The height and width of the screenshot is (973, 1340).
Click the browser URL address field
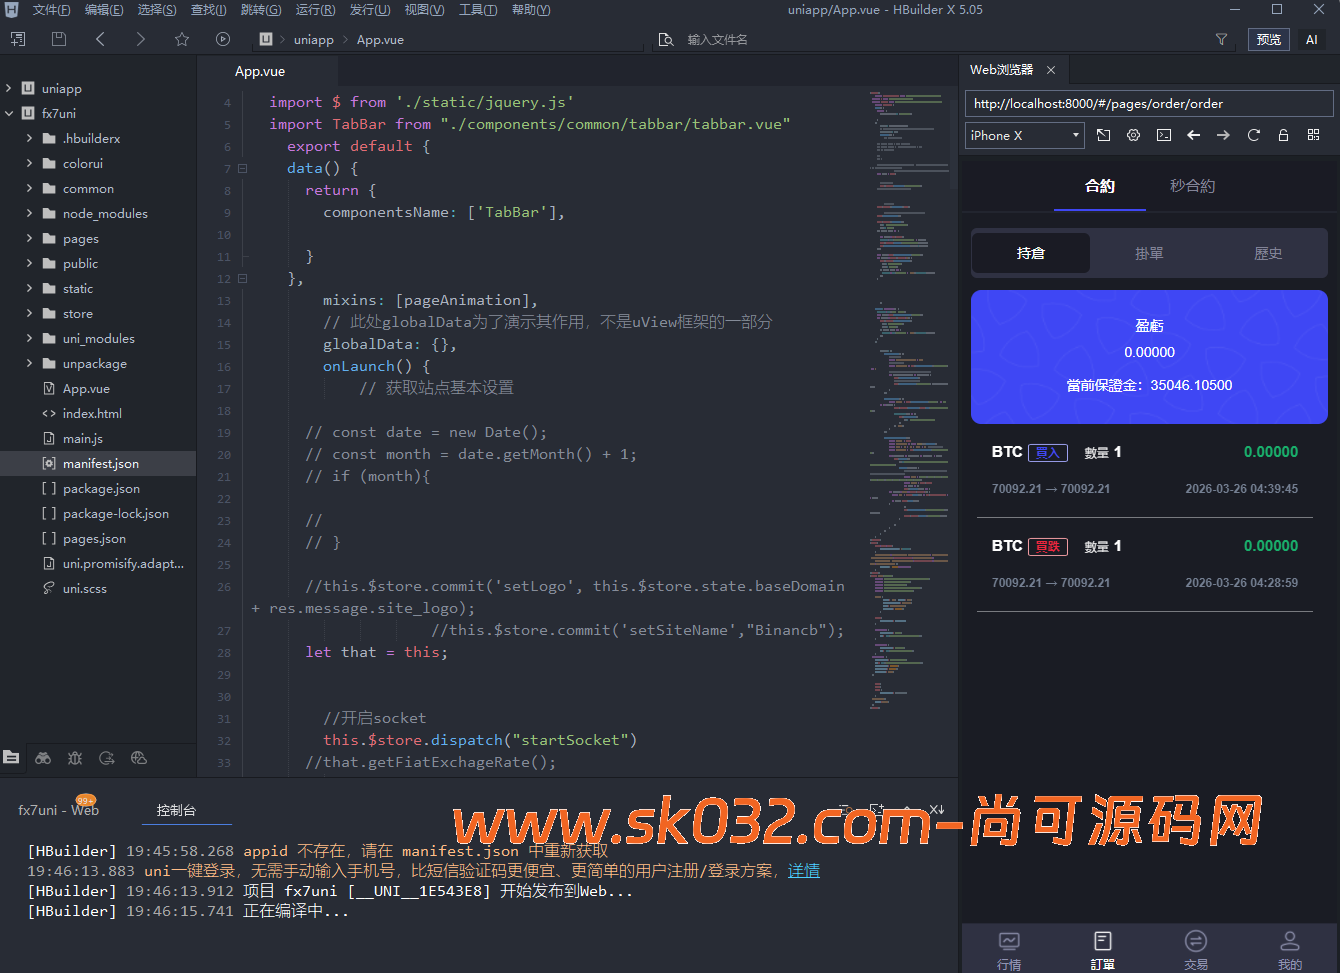click(1148, 103)
